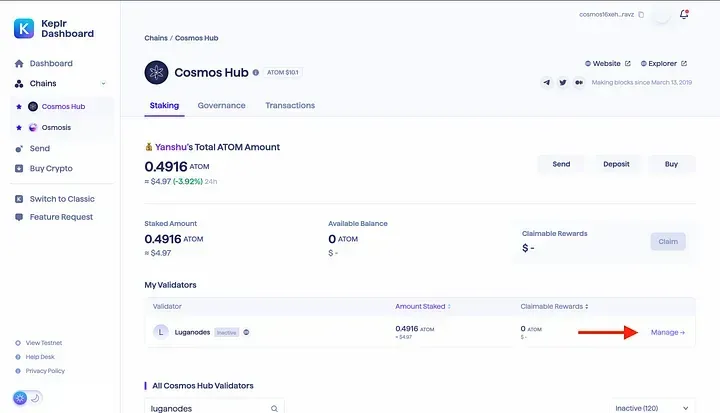Click the Yanshu account name

pos(171,147)
